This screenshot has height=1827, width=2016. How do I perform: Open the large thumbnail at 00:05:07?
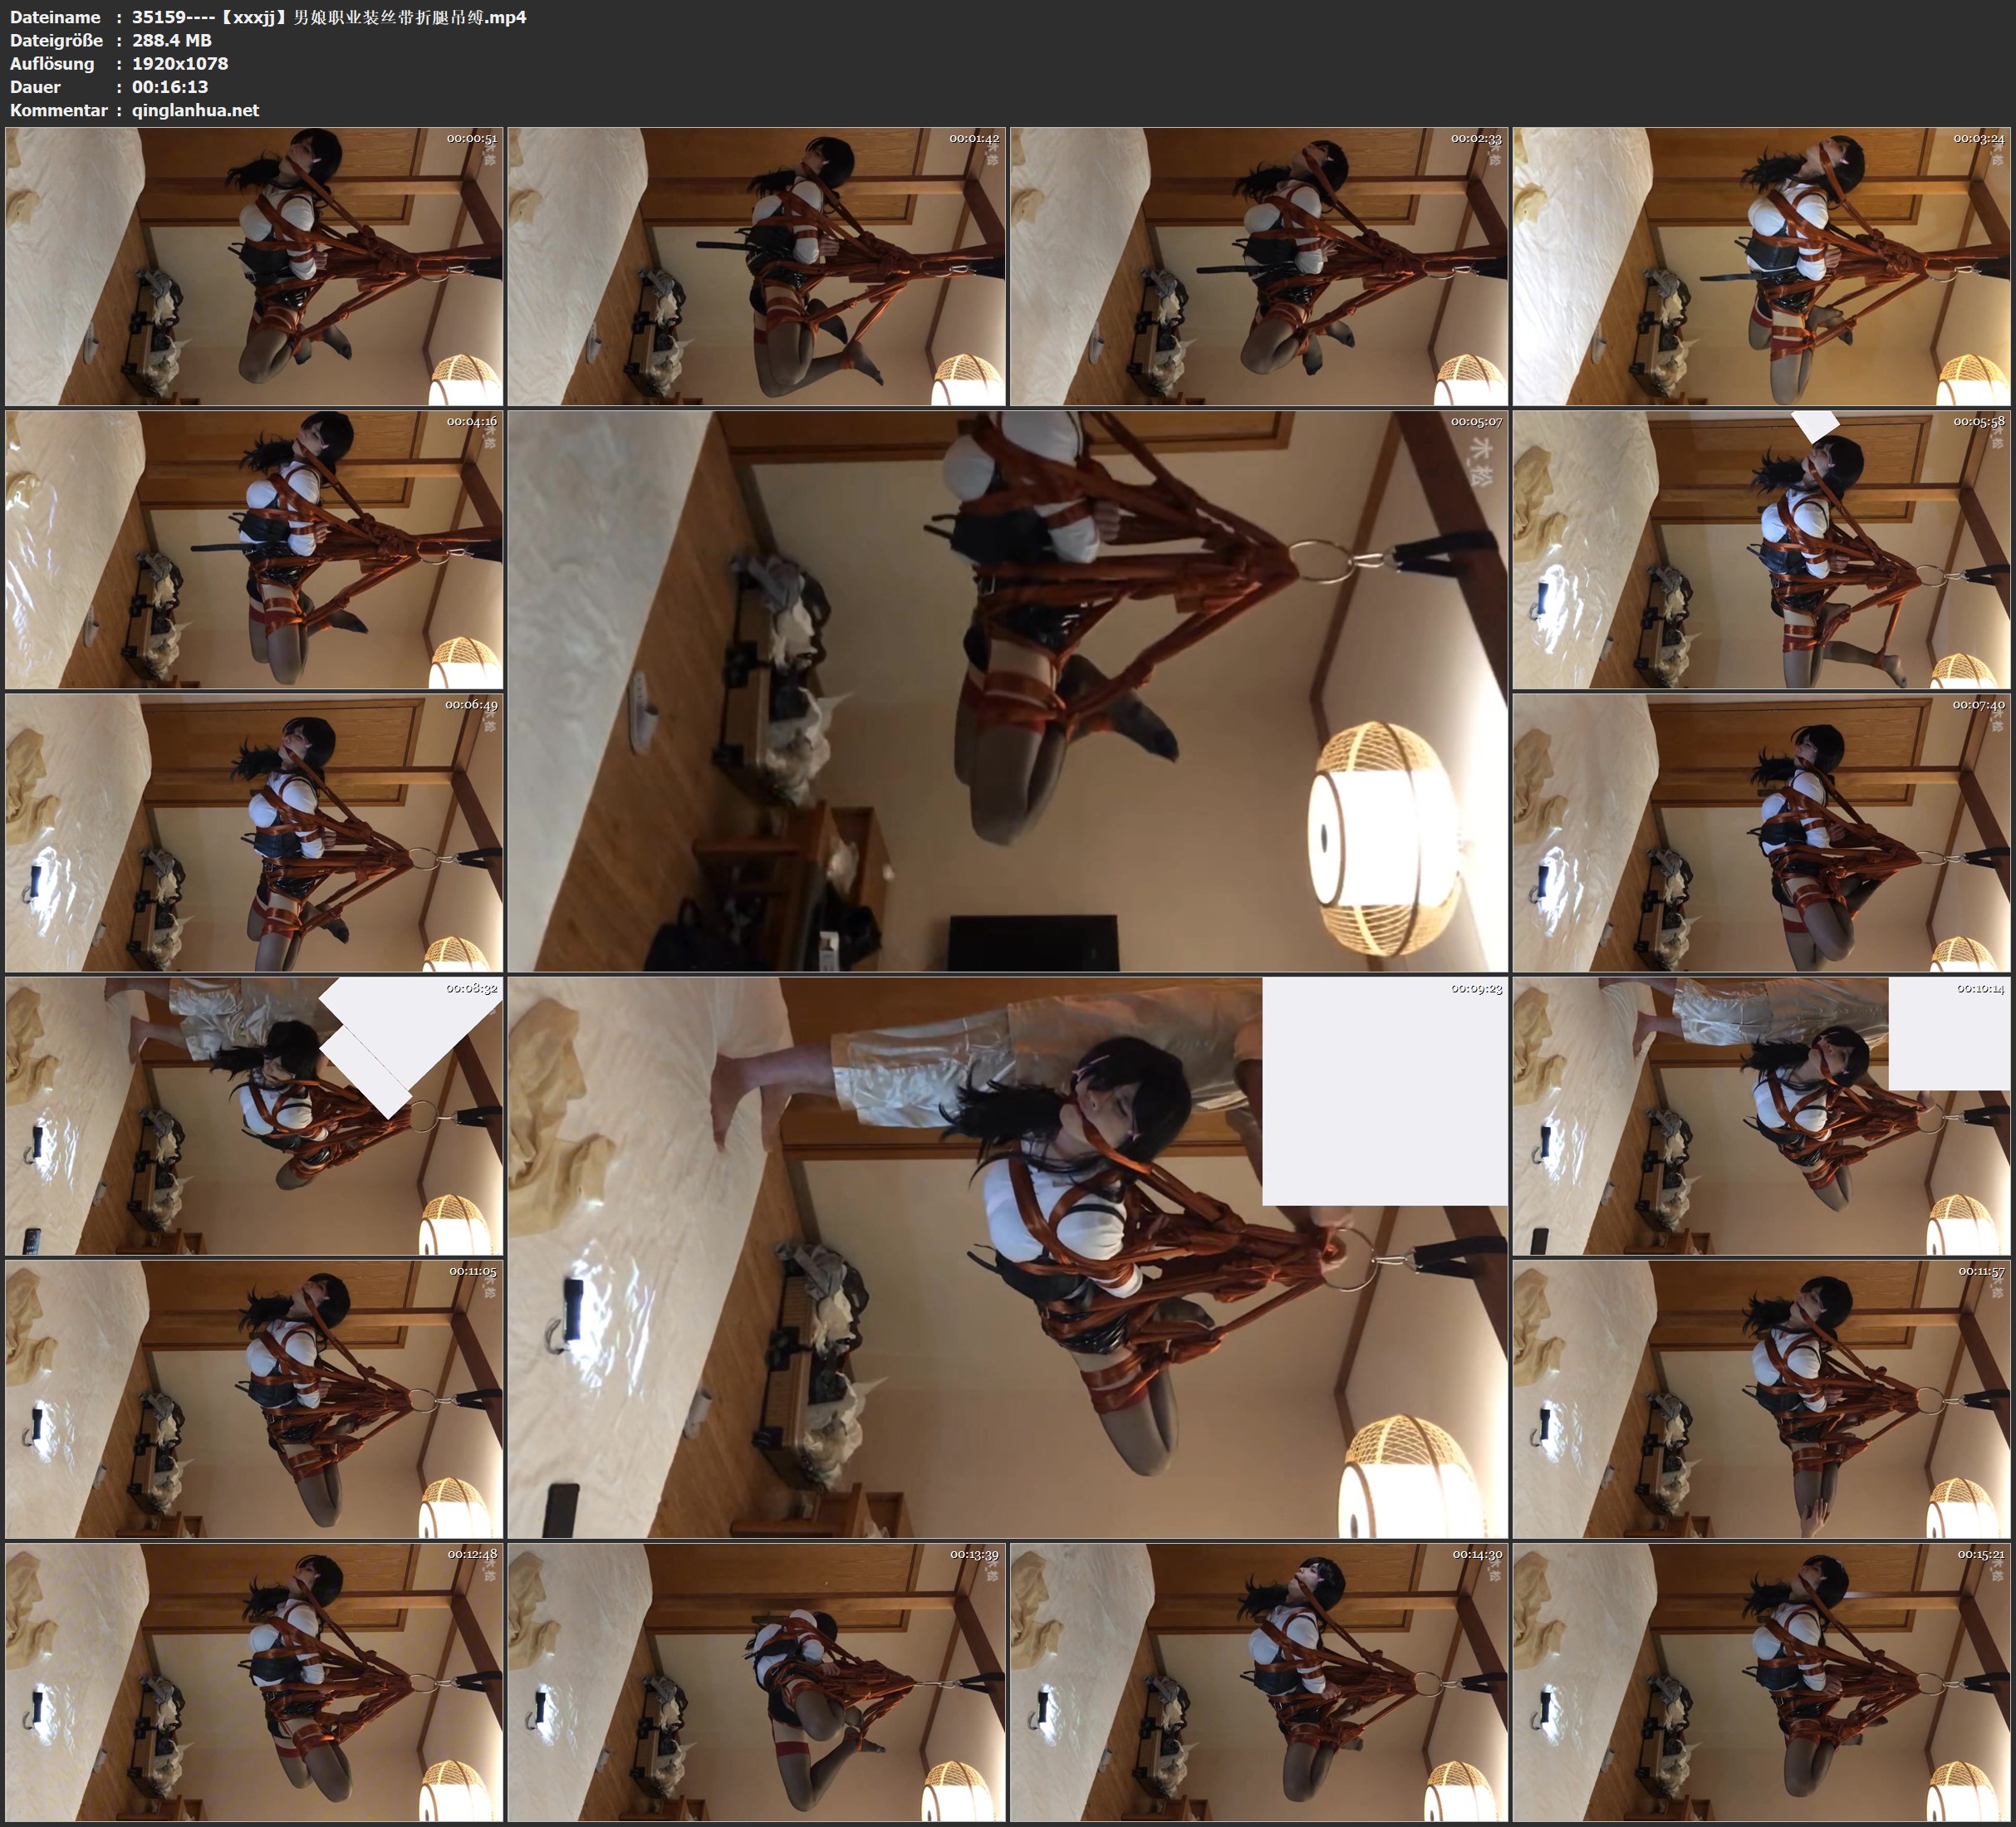[1007, 691]
